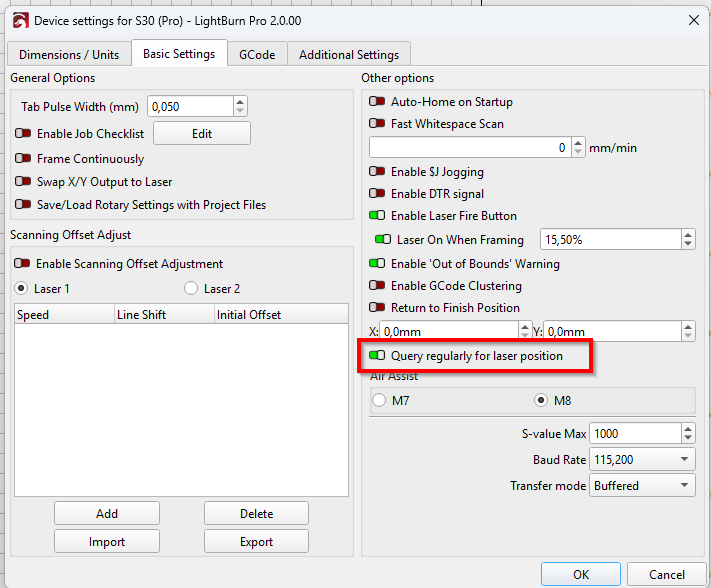Toggle Frame Continuously switch
The height and width of the screenshot is (588, 711).
click(x=23, y=158)
